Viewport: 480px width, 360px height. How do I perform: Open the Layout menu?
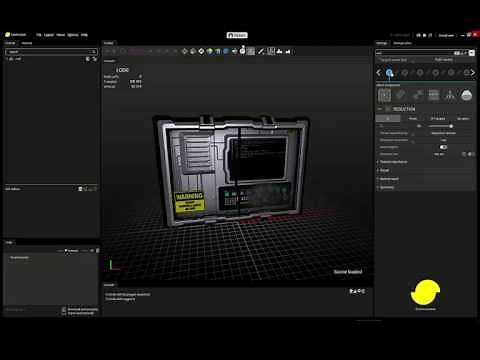click(x=49, y=35)
